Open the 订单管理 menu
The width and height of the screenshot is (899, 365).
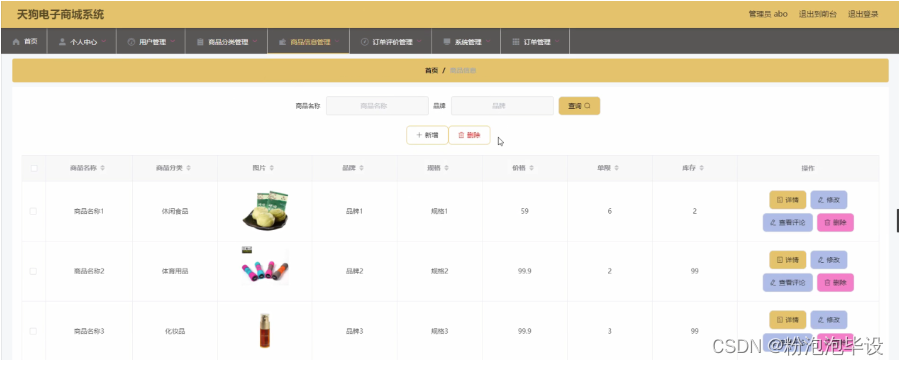535,42
